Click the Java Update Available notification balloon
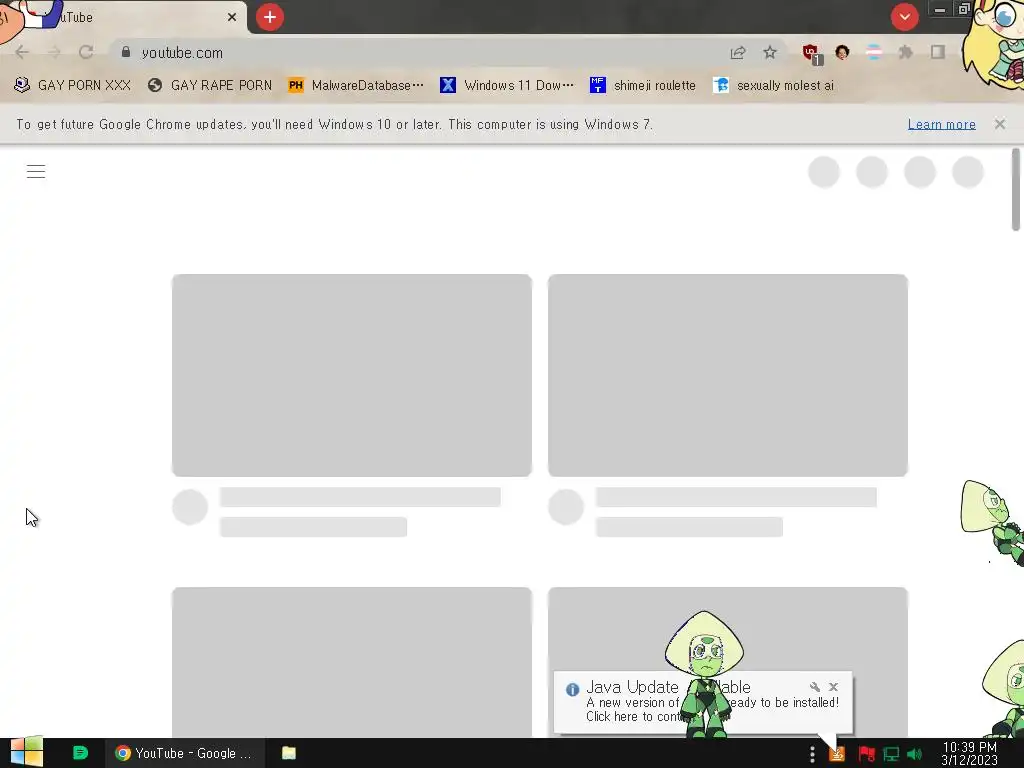 tap(703, 702)
